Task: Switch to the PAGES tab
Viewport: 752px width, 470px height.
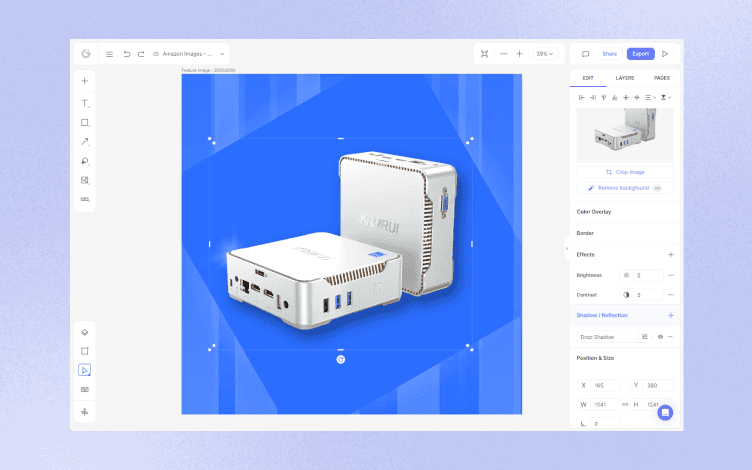Action: 661,78
